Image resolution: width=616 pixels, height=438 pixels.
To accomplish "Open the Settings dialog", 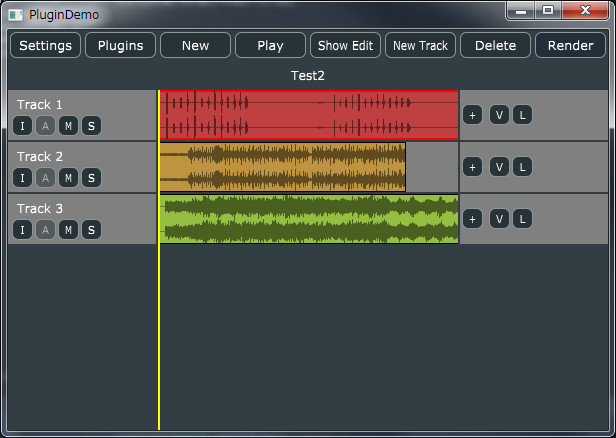I will 46,46.
